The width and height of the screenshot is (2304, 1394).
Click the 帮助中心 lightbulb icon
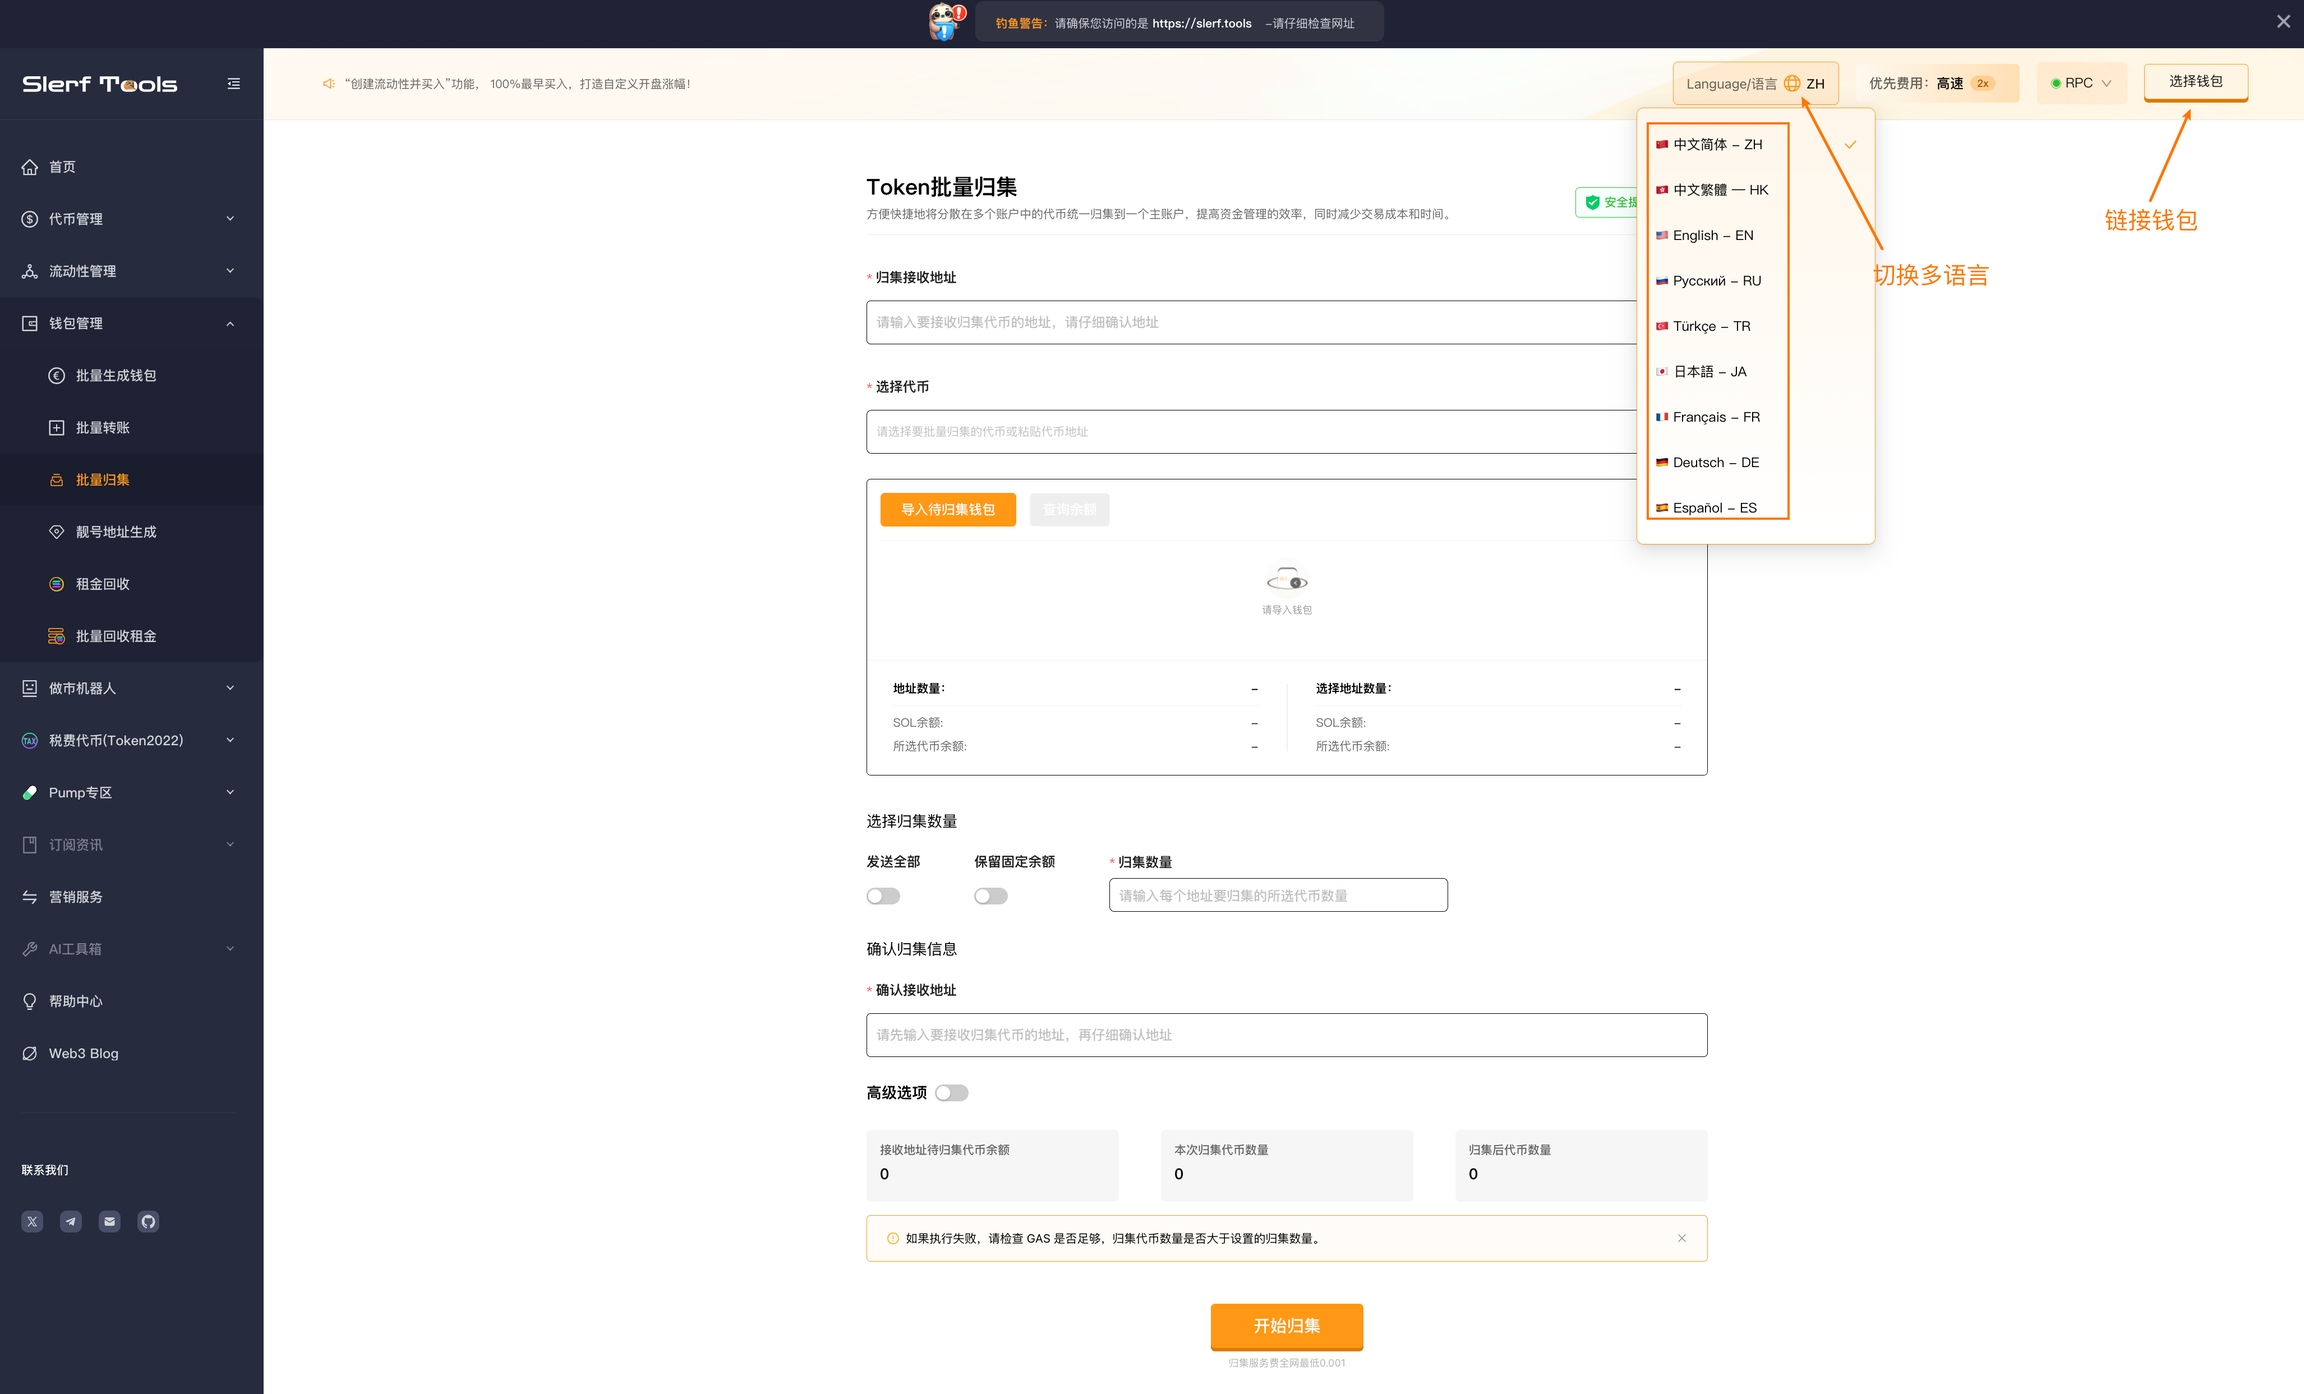[x=30, y=1001]
